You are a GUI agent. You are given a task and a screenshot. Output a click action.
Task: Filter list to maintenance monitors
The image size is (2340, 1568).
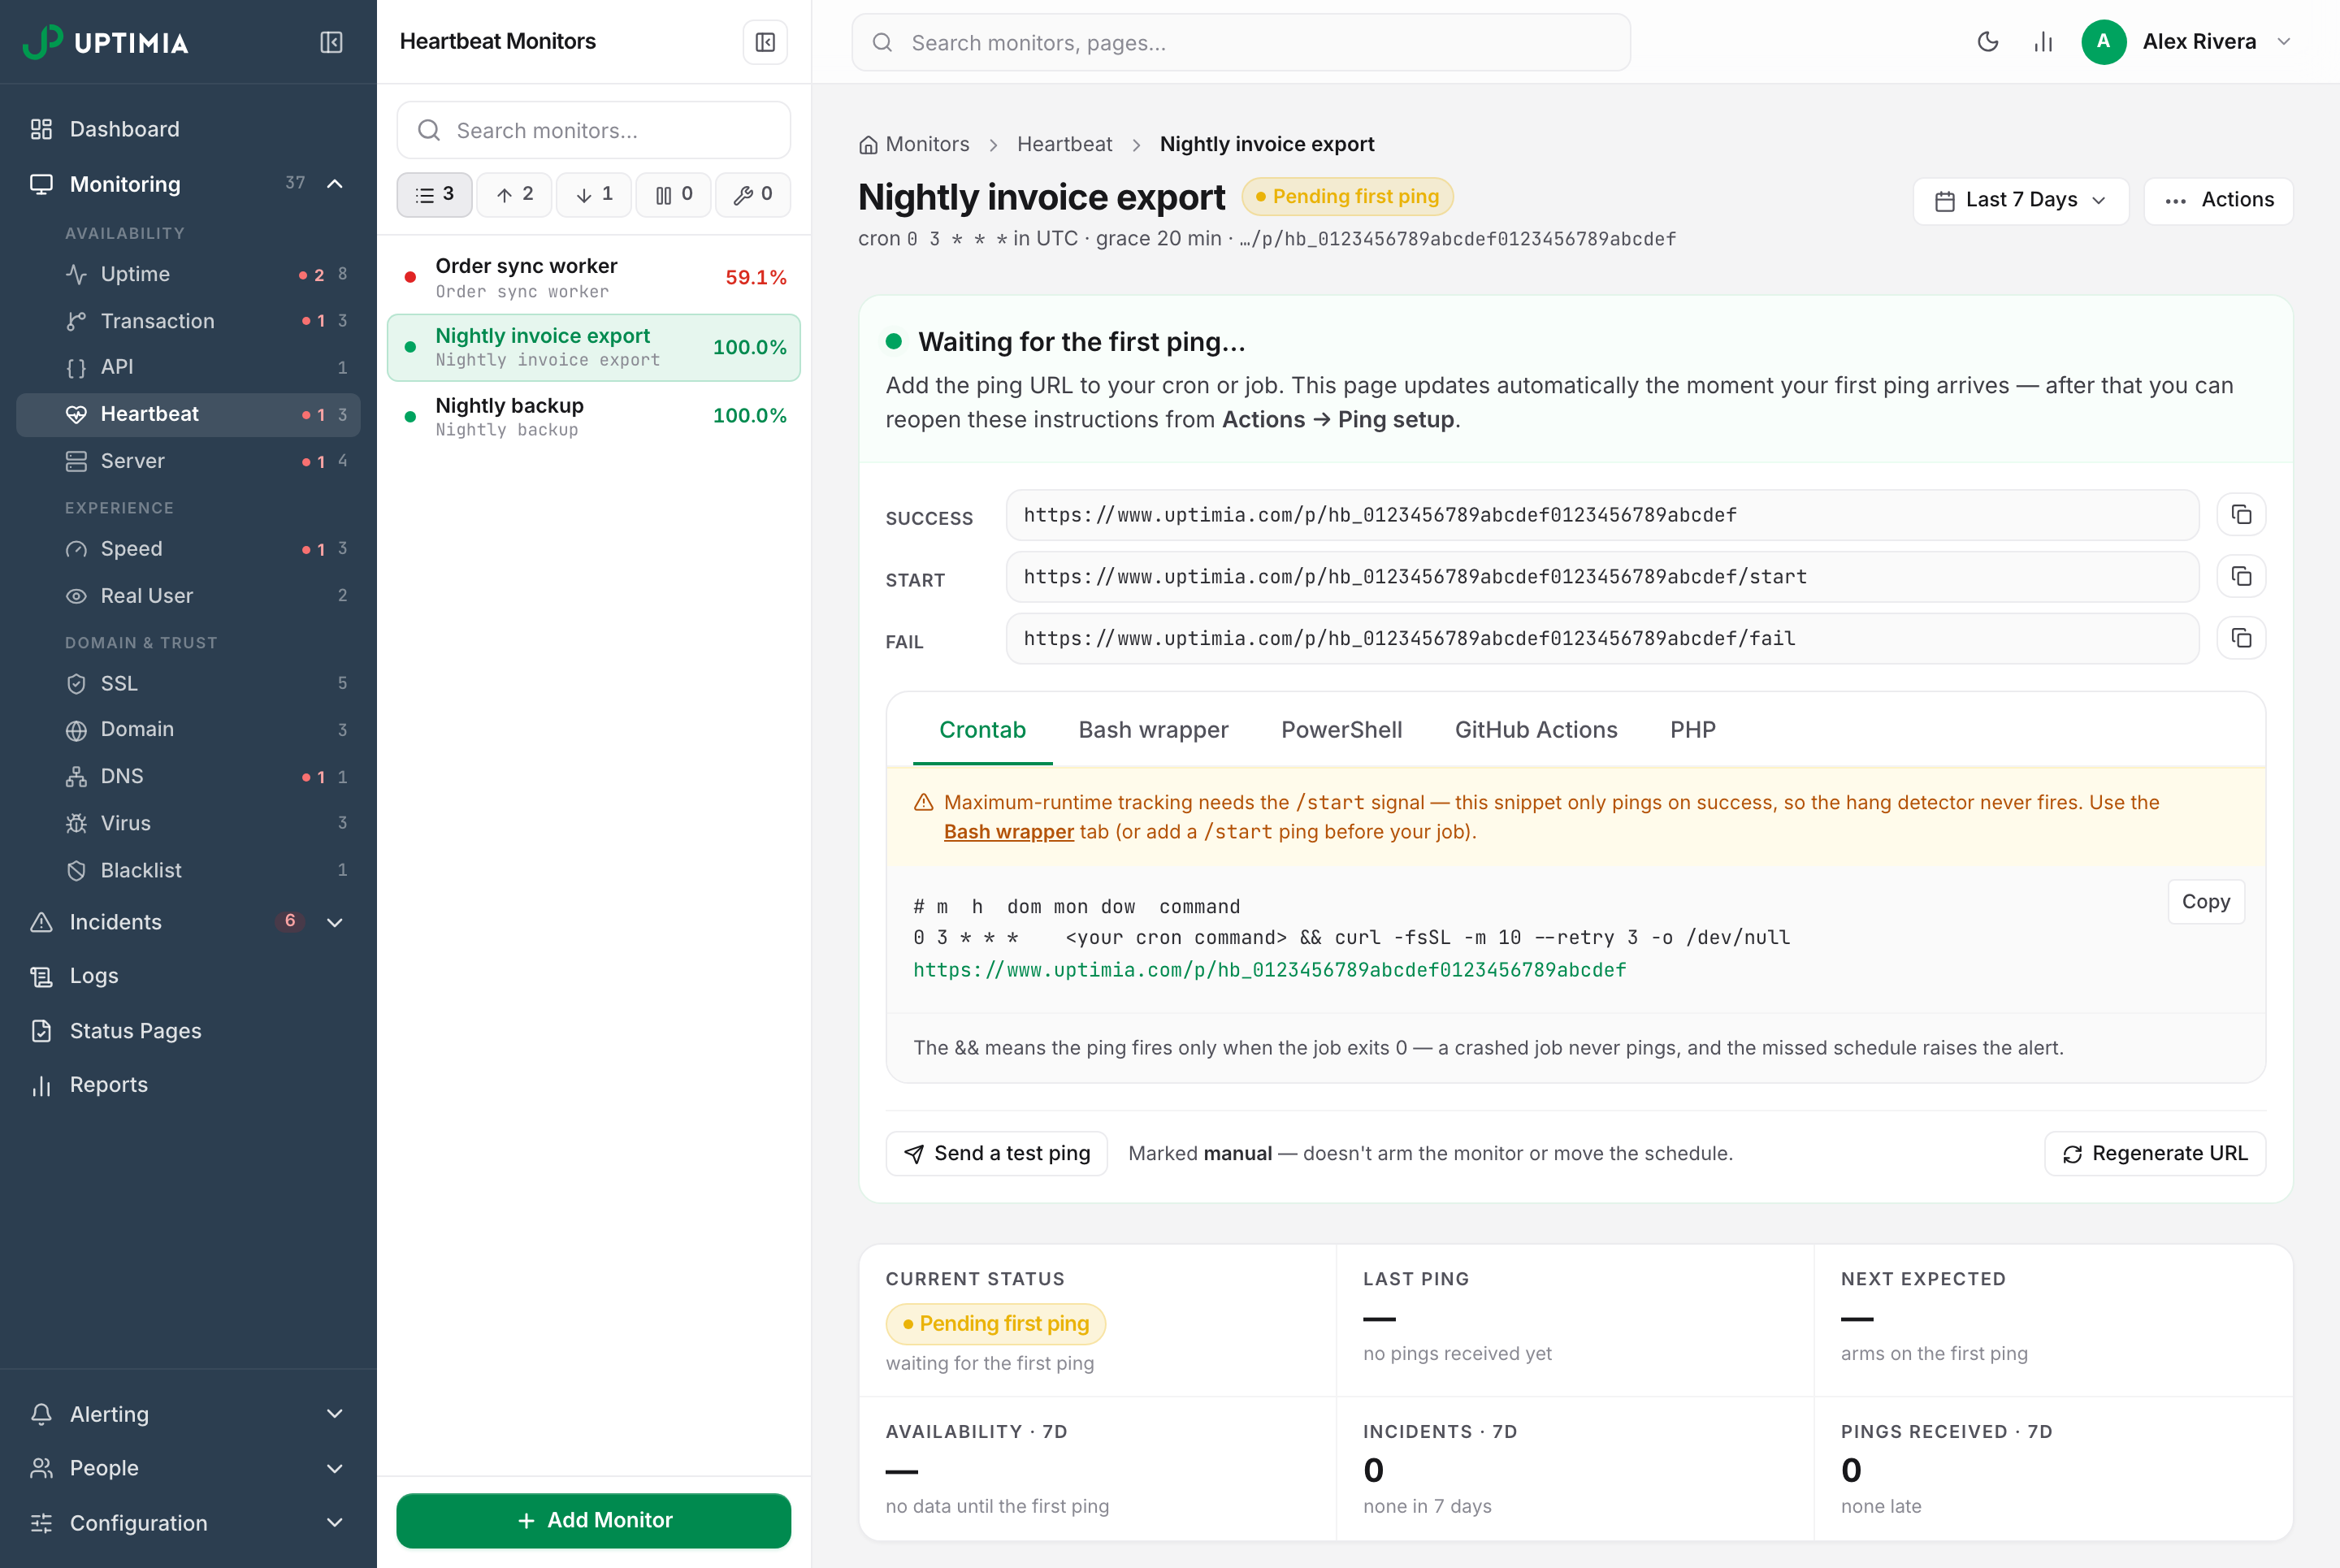pyautogui.click(x=753, y=194)
